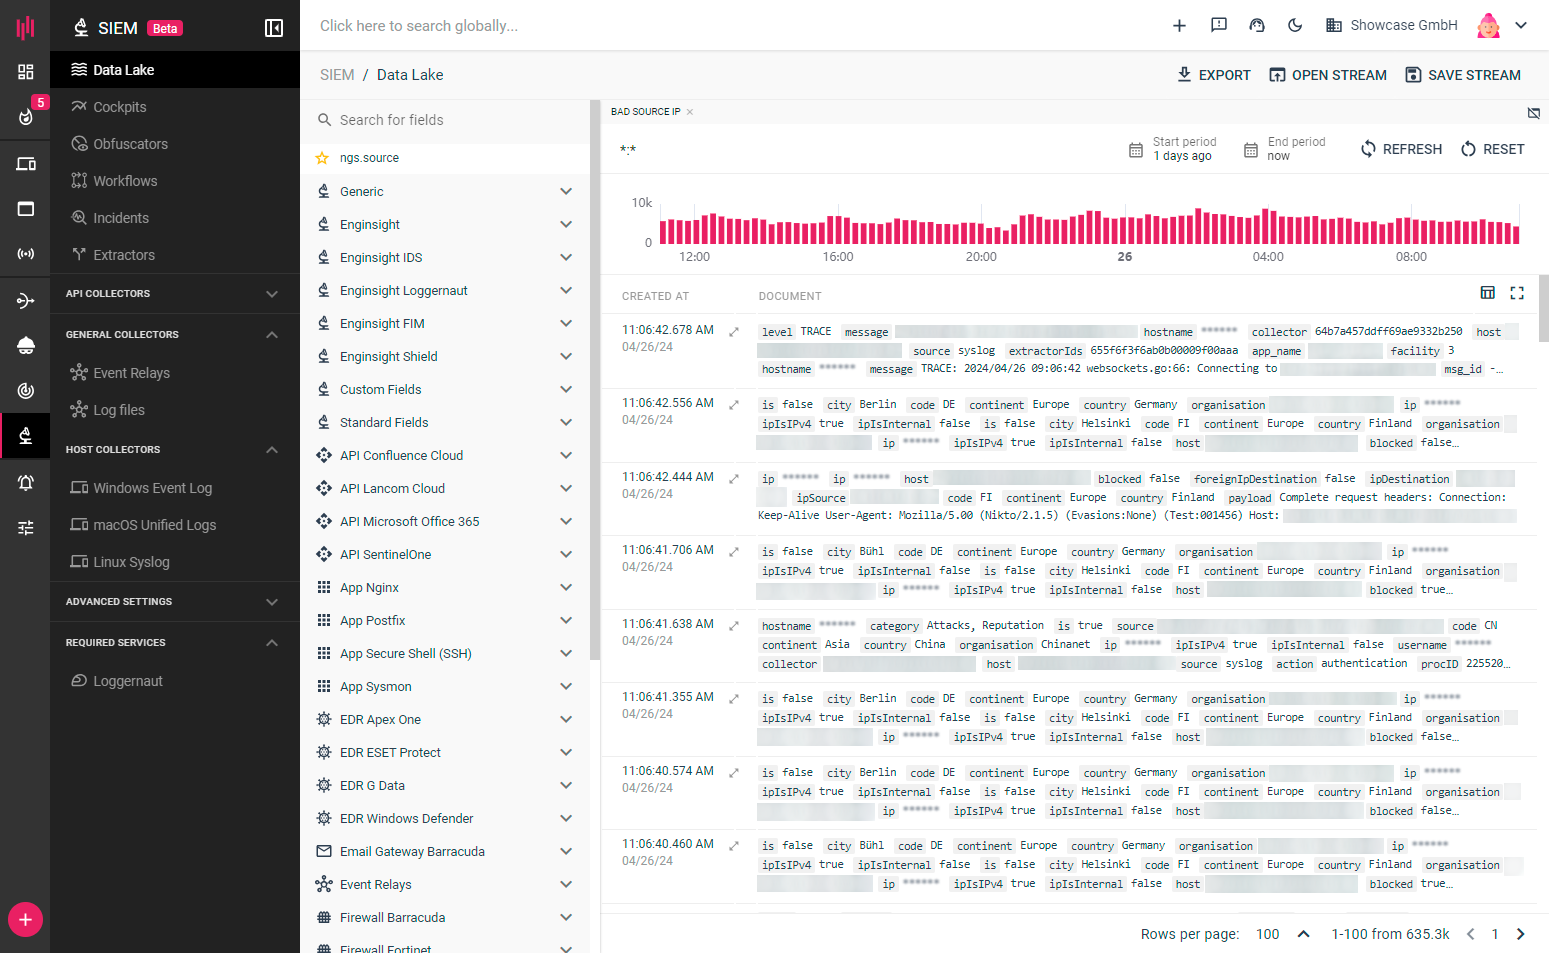This screenshot has width=1549, height=953.
Task: Click the histogram bar near 16:00
Action: click(838, 232)
